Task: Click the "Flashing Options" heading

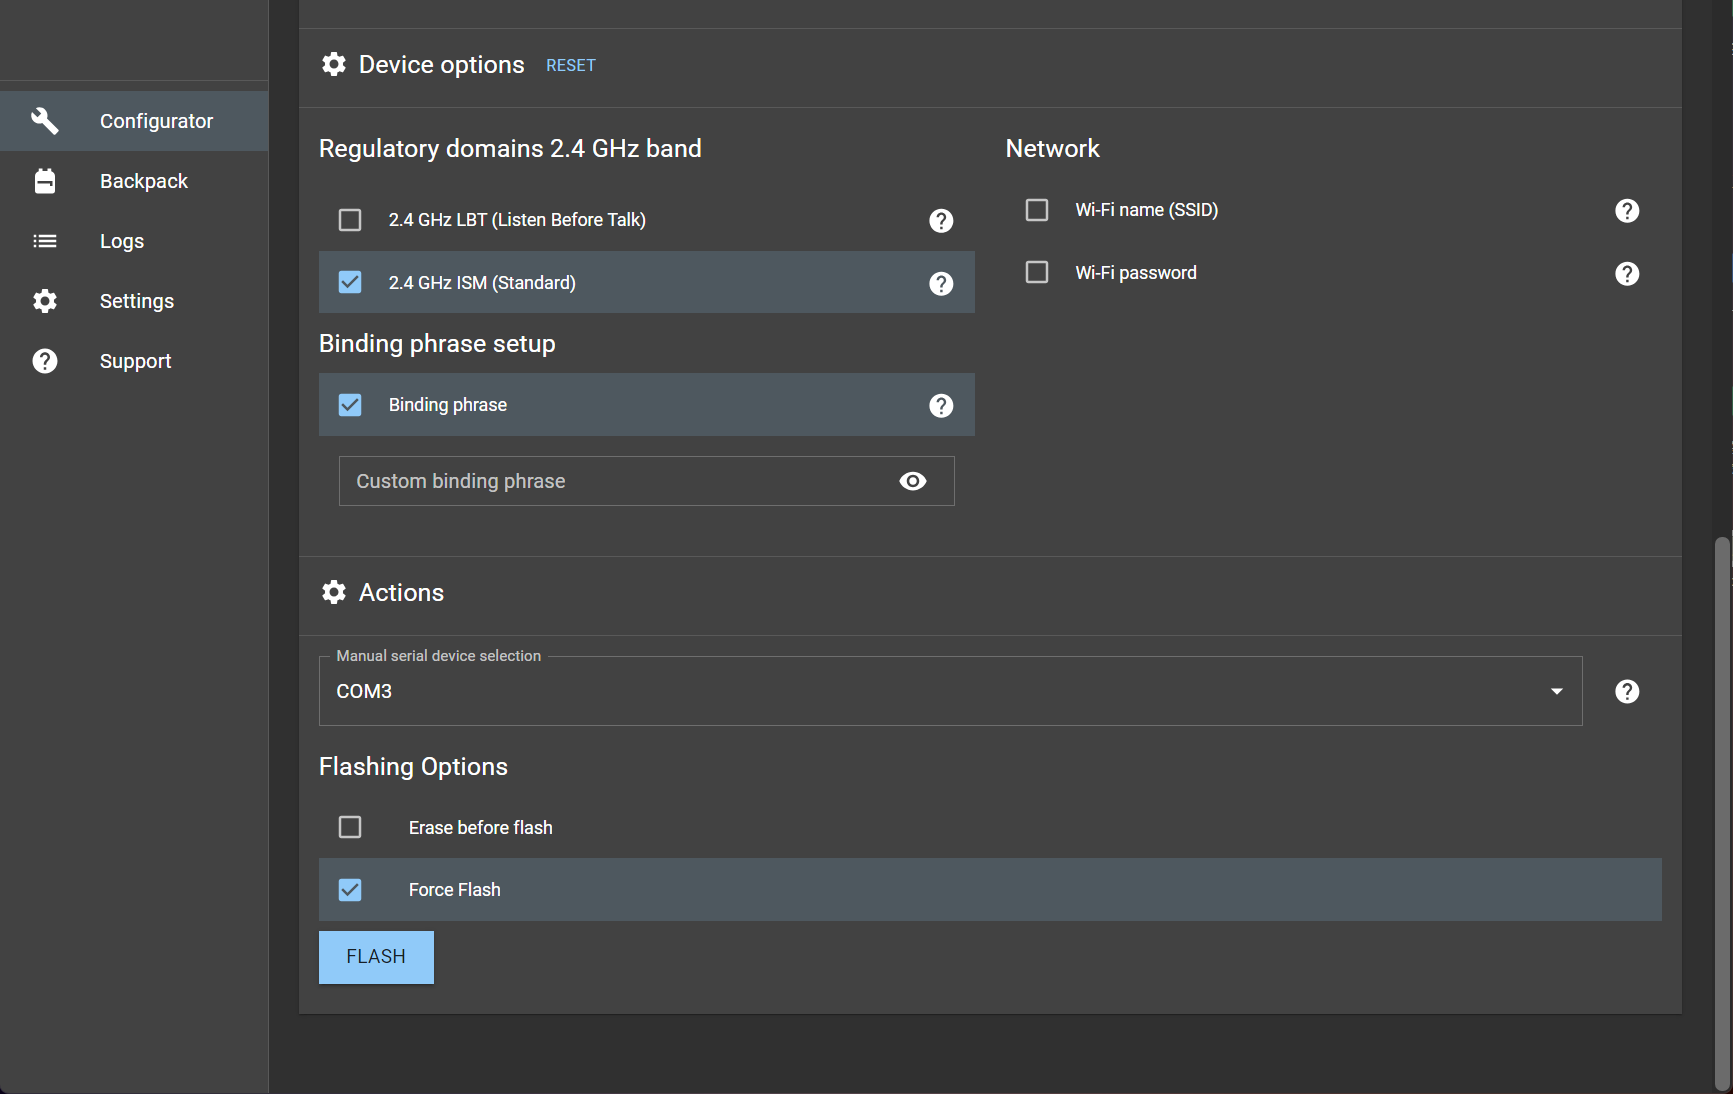Action: point(413,766)
